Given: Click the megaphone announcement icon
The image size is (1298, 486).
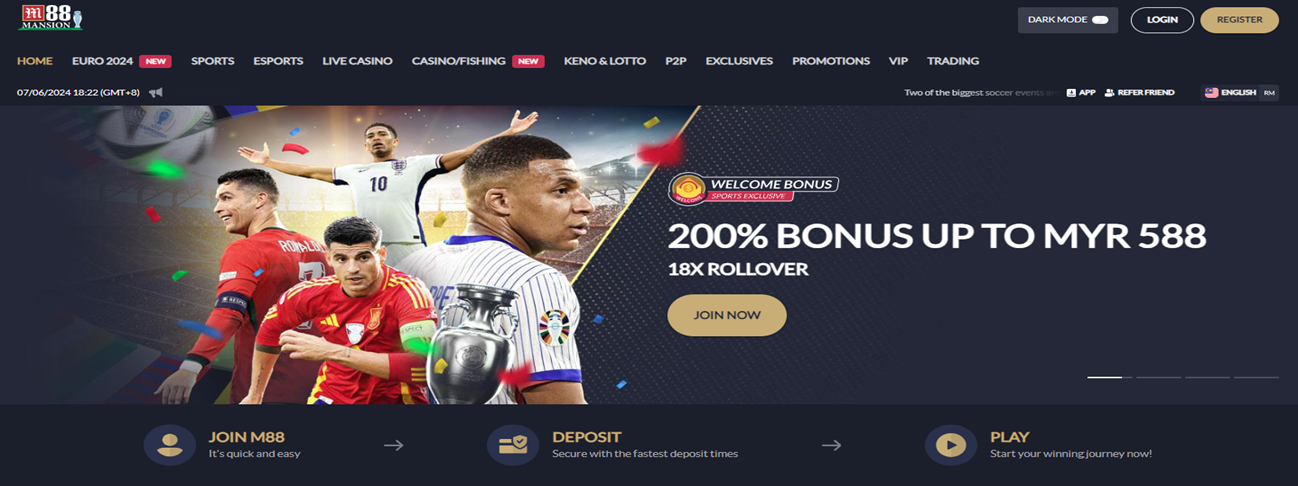Looking at the screenshot, I should tap(156, 93).
